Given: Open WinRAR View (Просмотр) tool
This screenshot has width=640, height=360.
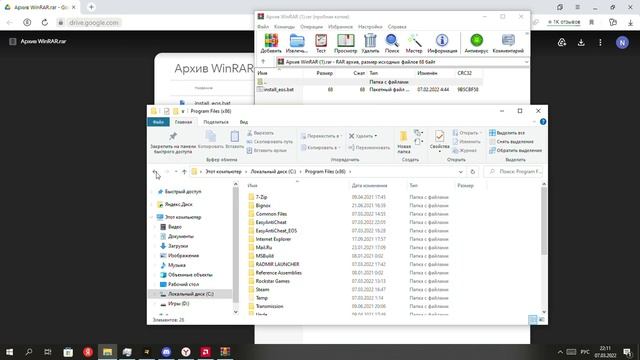Looking at the screenshot, I should [345, 43].
